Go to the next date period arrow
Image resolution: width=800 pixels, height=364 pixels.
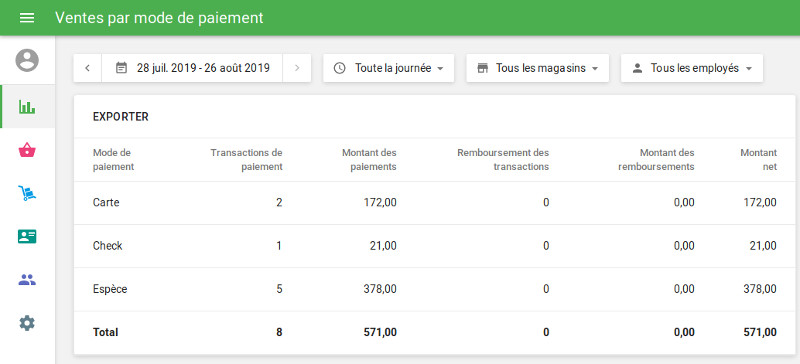tap(297, 68)
